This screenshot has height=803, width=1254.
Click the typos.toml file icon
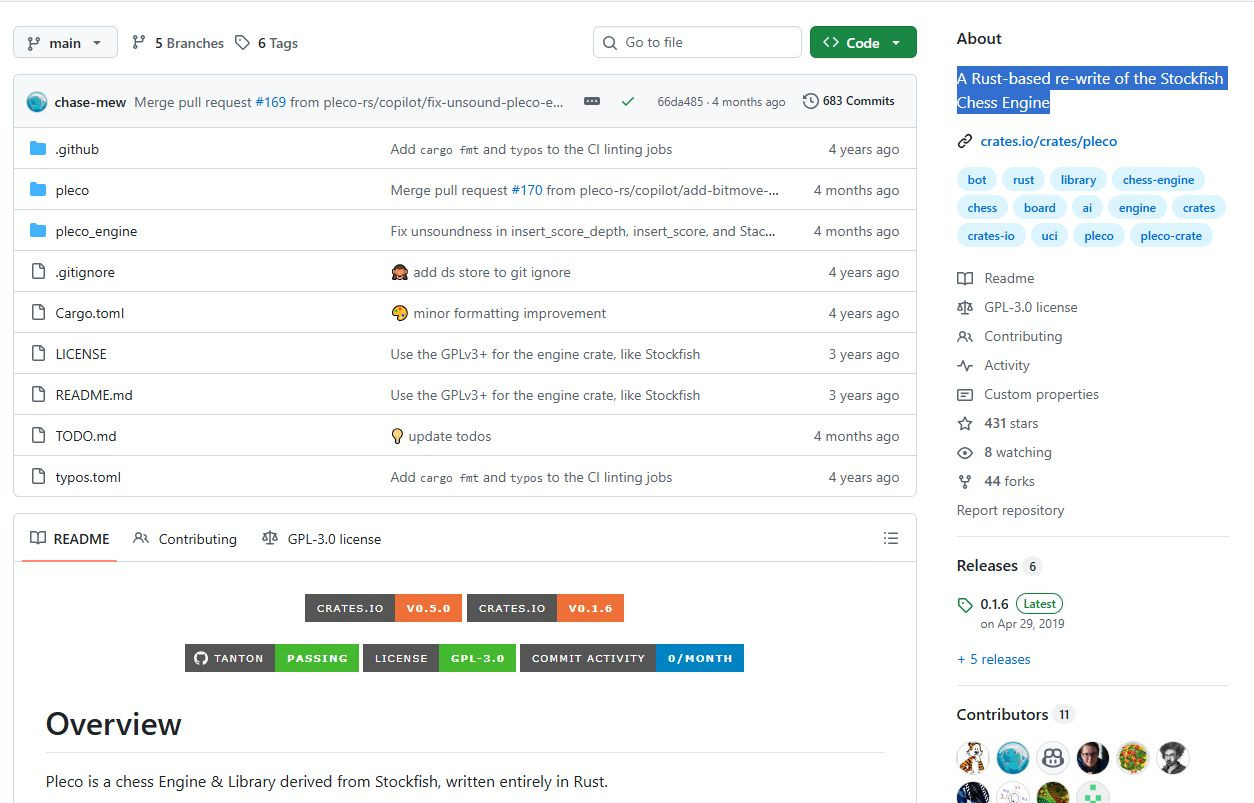tap(38, 477)
